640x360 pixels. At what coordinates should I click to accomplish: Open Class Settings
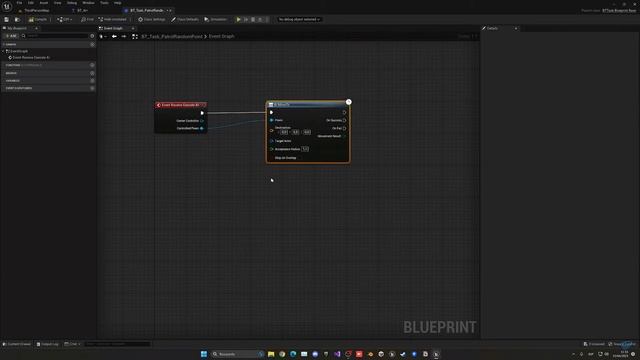152,19
